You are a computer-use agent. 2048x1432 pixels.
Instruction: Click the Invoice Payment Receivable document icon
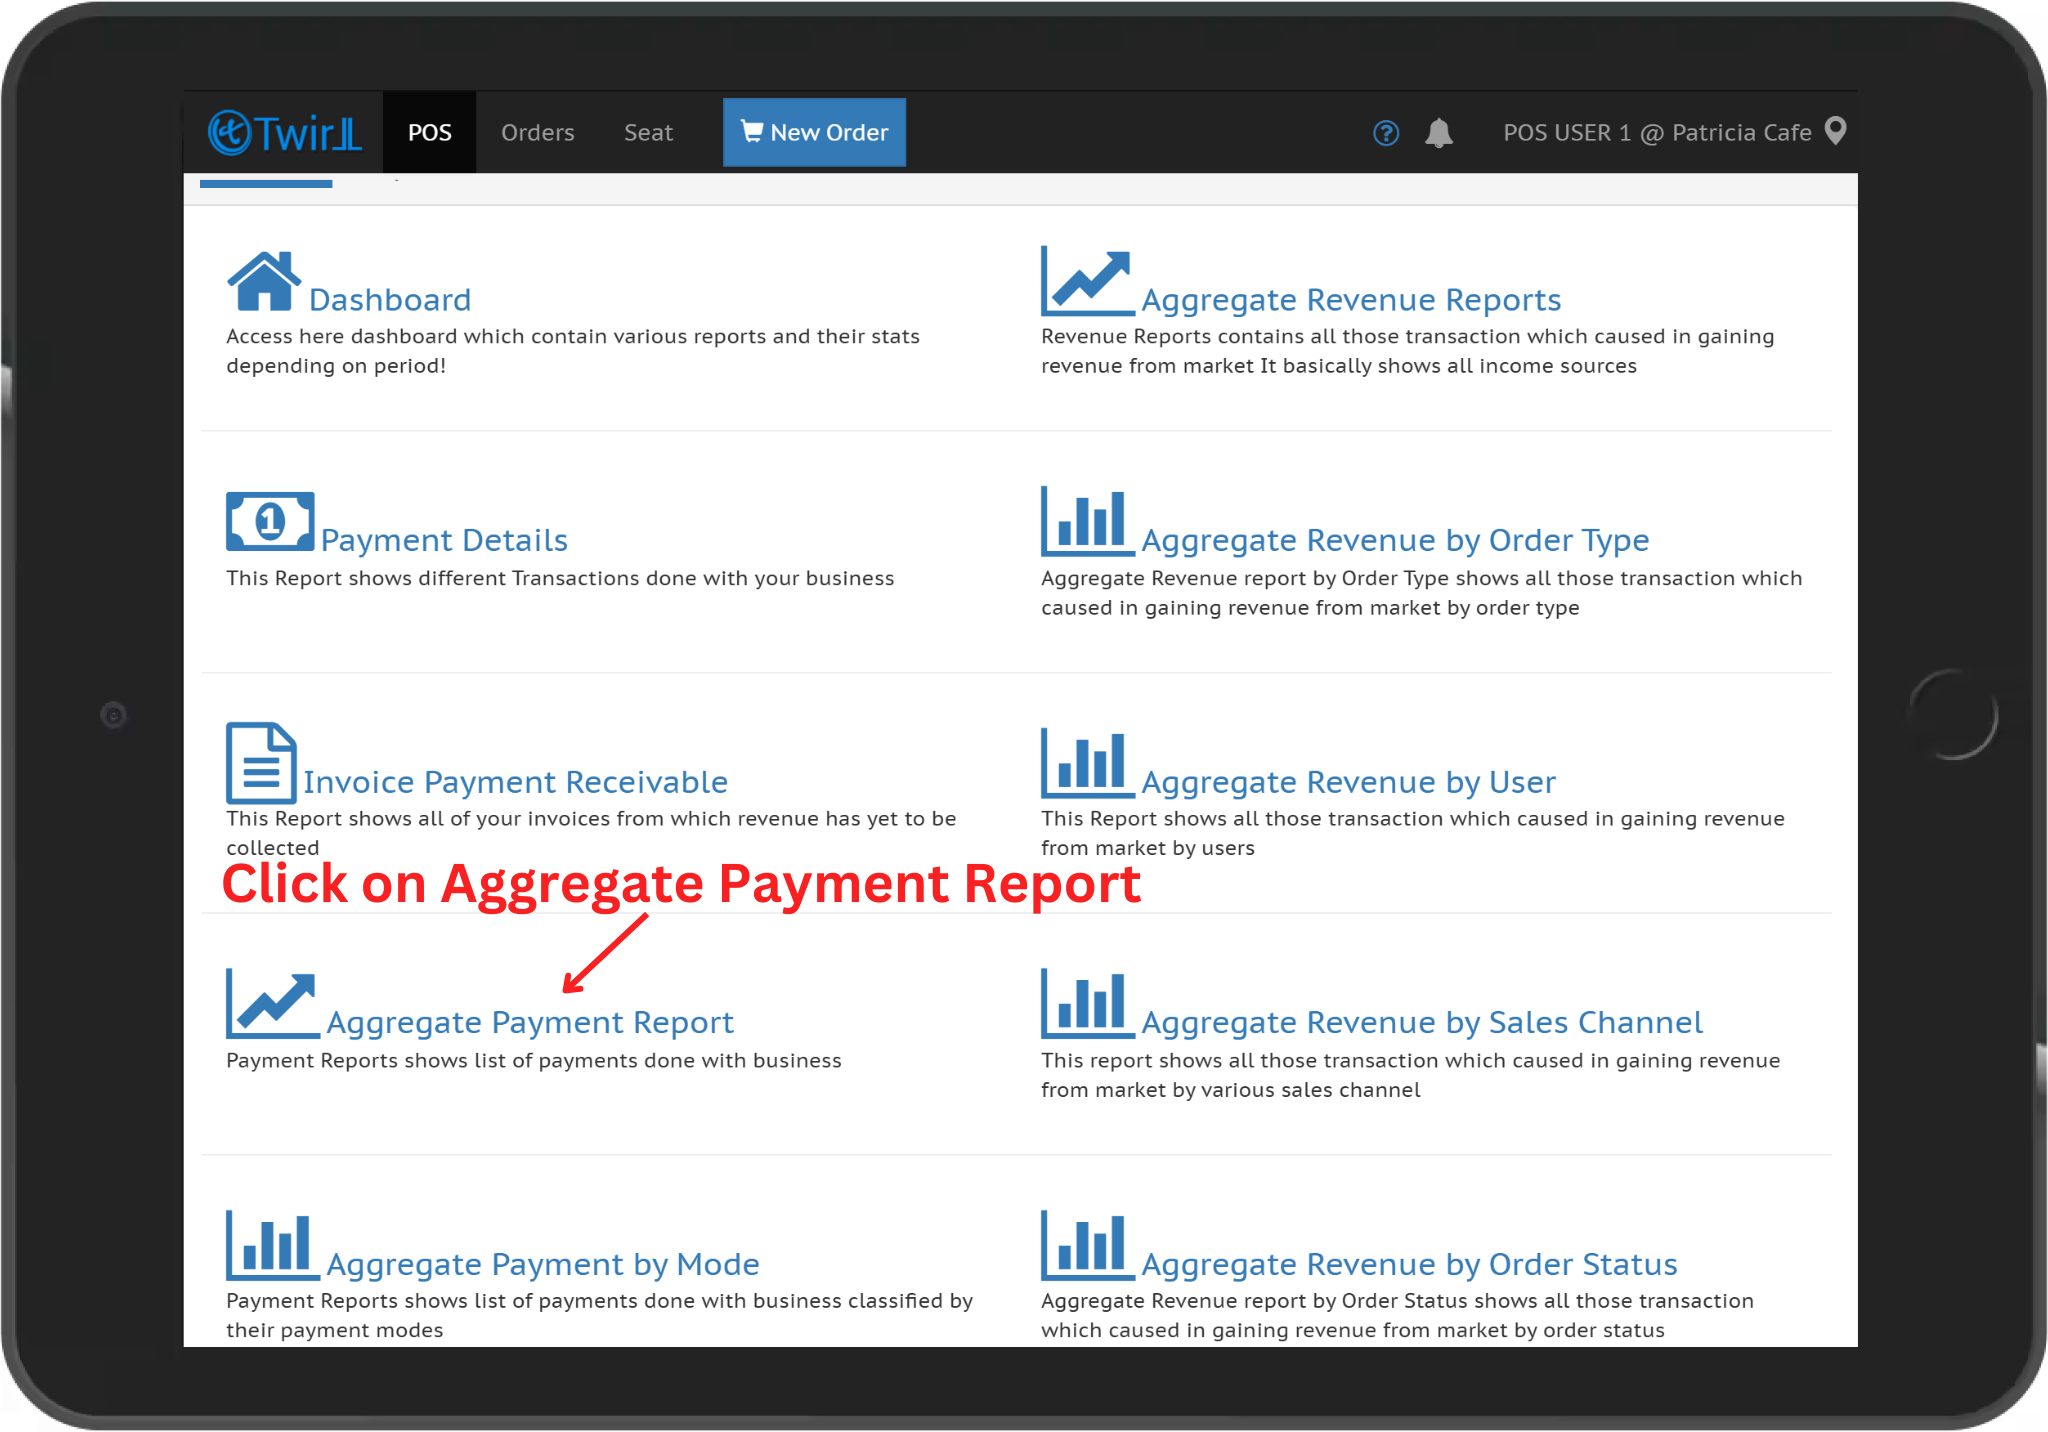(261, 763)
